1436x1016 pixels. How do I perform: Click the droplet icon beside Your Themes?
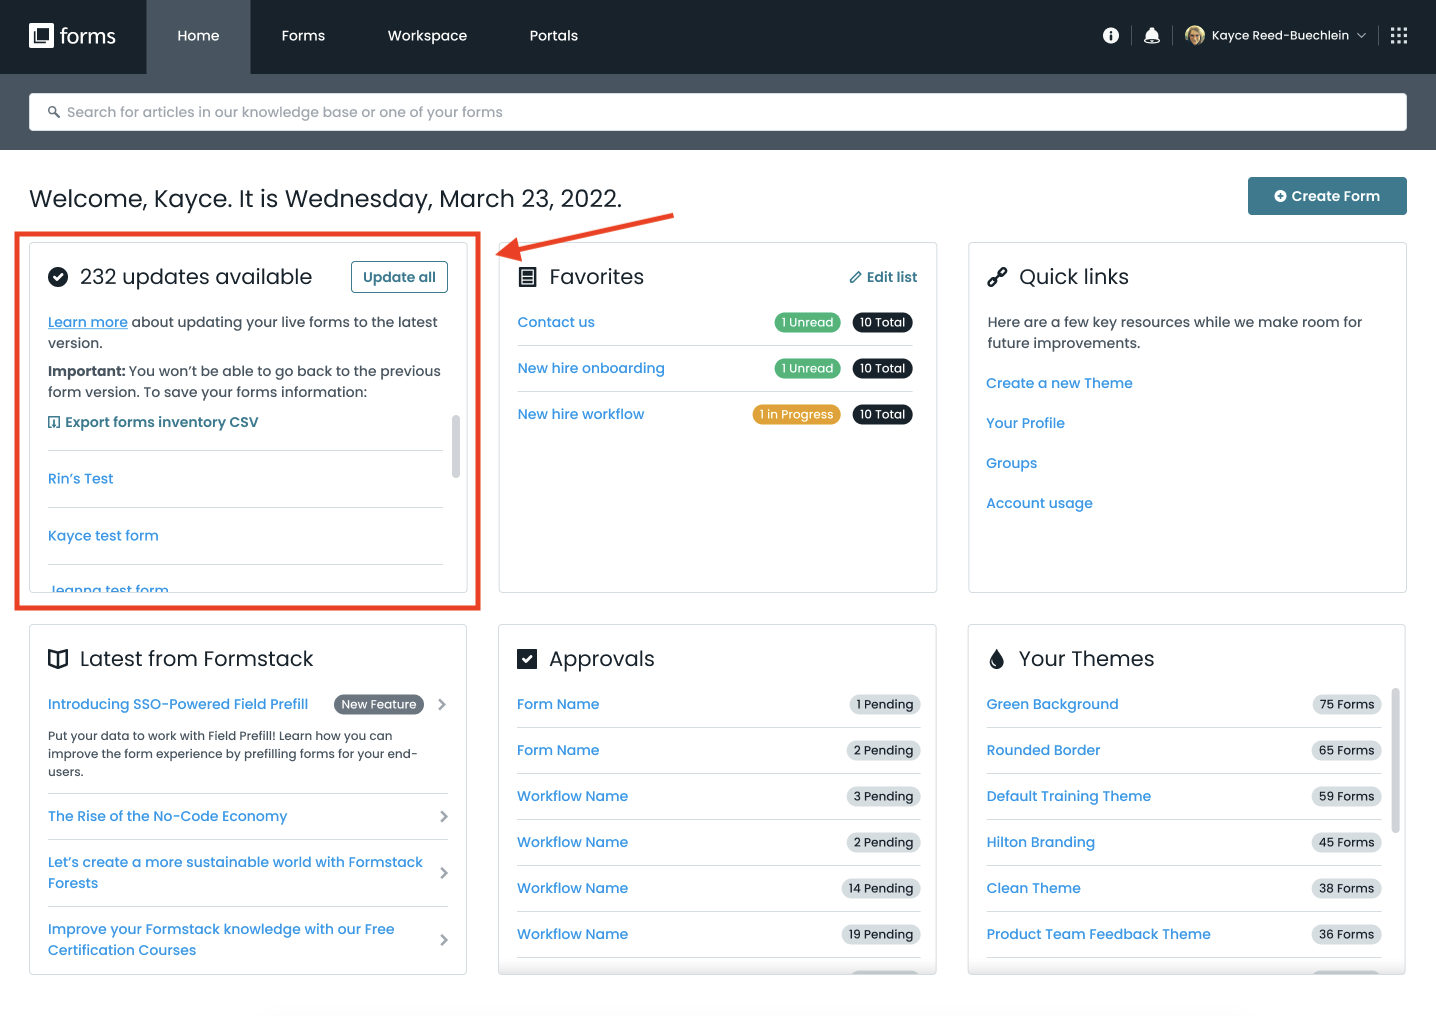(996, 658)
